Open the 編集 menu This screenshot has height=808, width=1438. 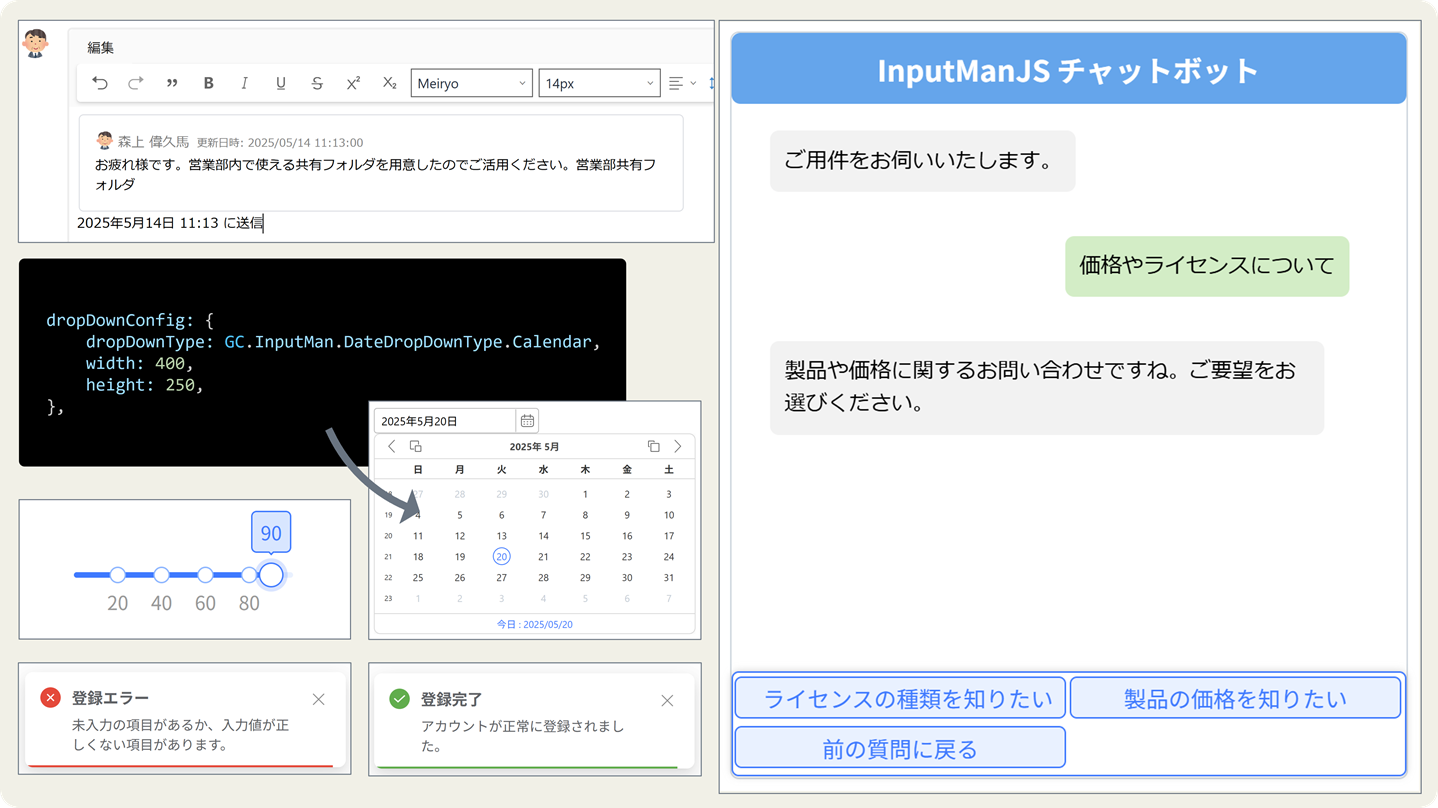pos(100,47)
